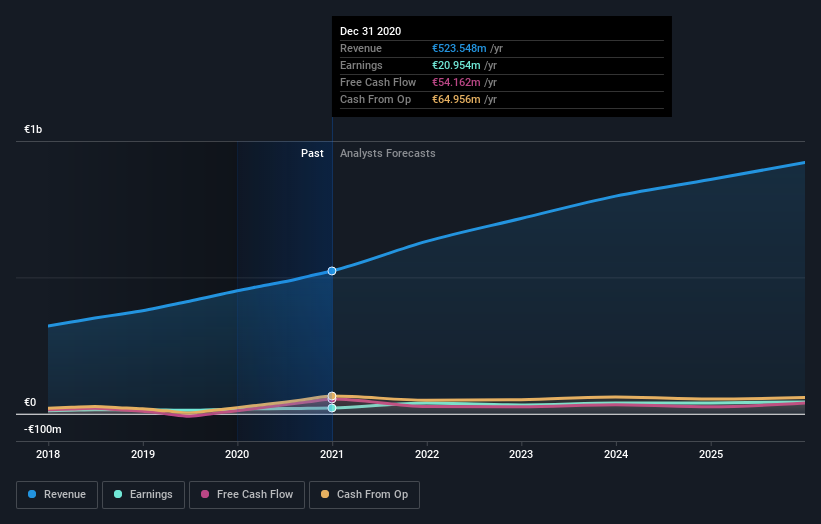The image size is (821, 524).
Task: Click the 2022 x-axis label
Action: [x=427, y=454]
